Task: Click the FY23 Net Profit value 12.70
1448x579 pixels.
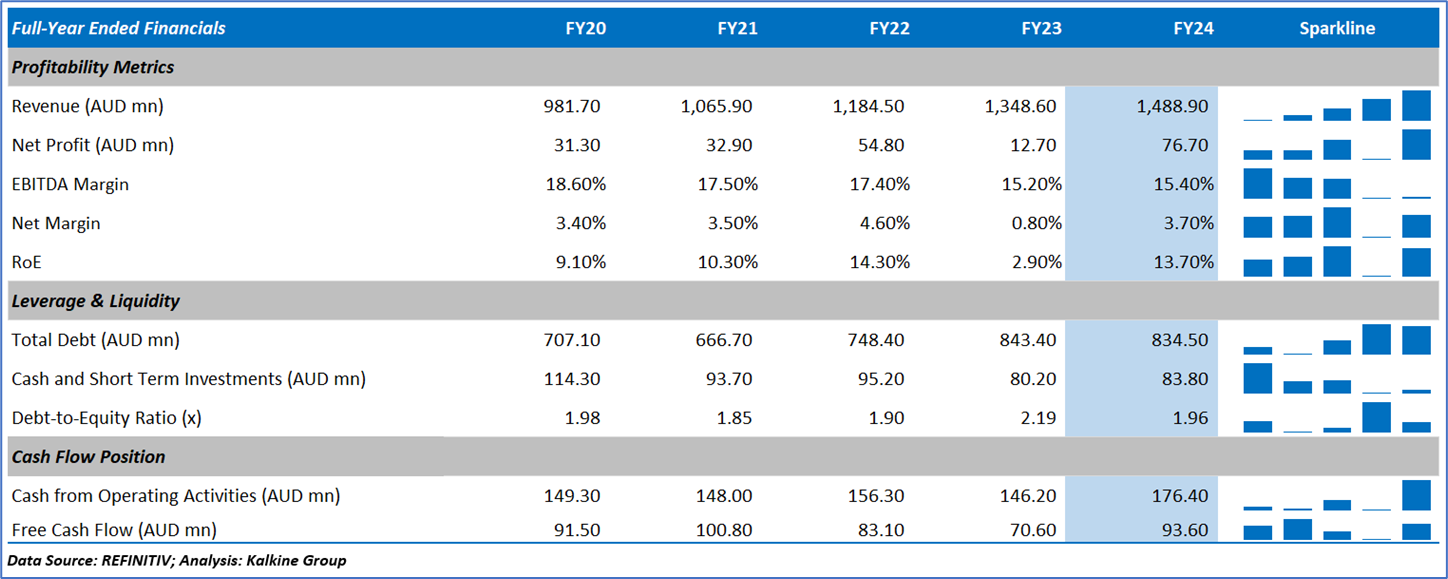Action: pos(1032,145)
